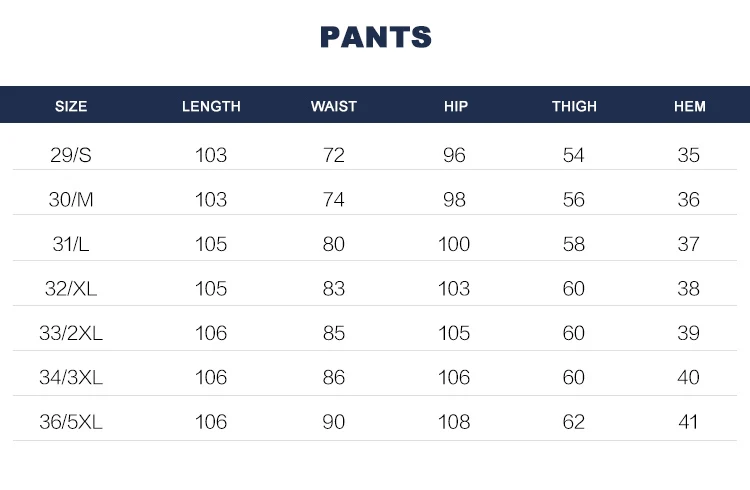
Task: Click waist value 83 for 32/XL
Action: tap(334, 289)
